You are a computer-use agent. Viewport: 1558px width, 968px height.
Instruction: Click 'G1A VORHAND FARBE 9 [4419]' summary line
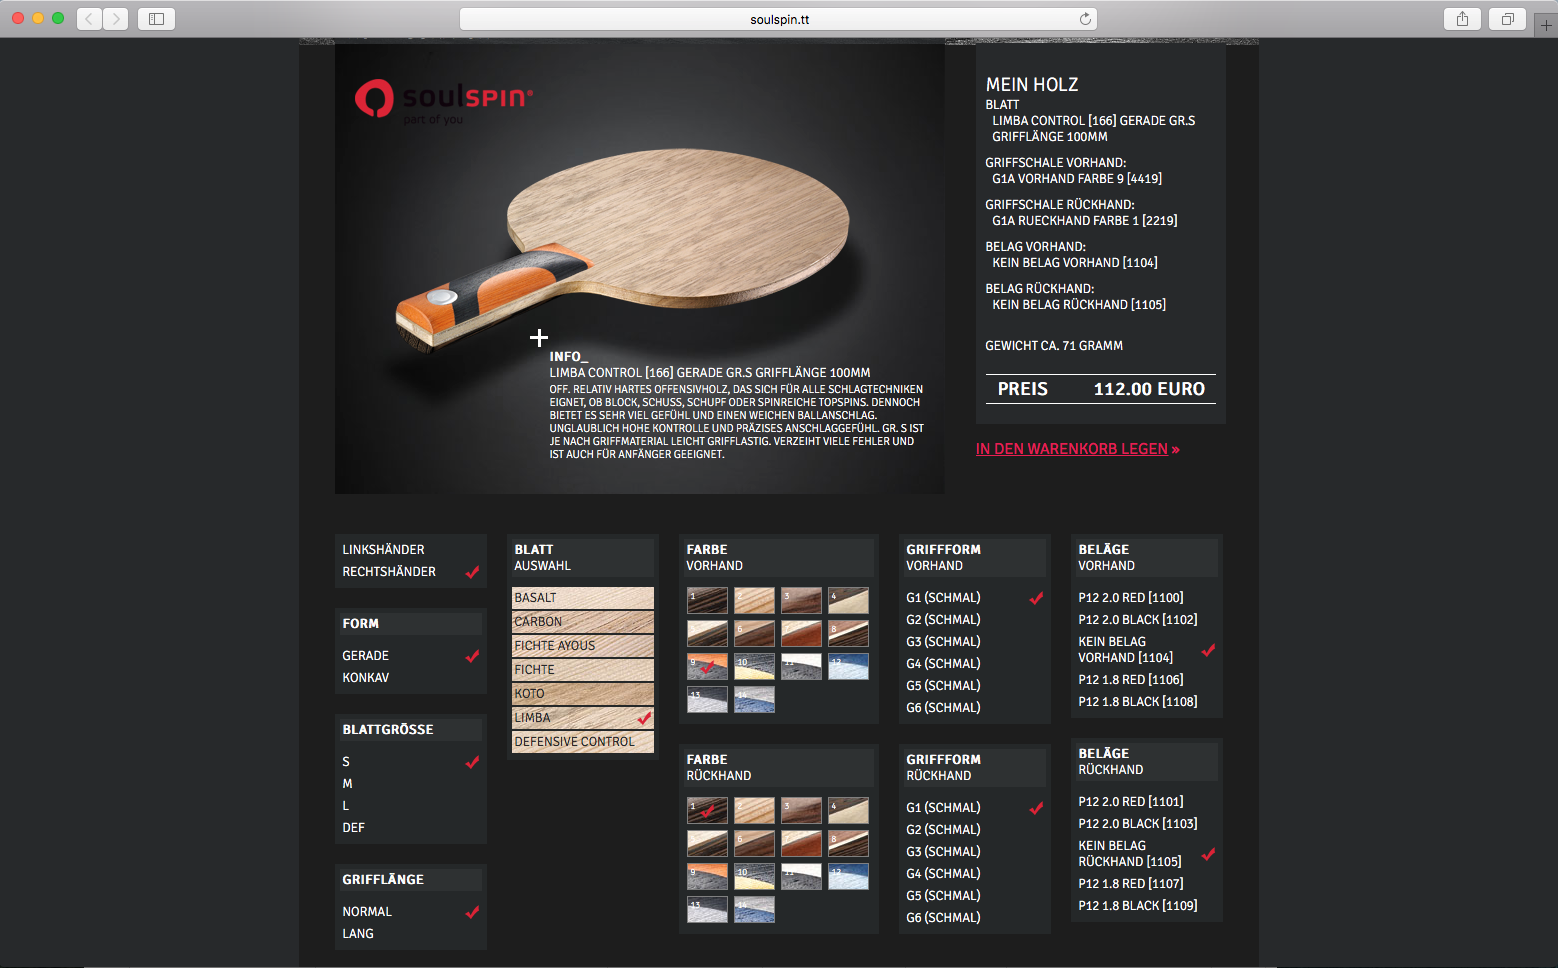tap(1077, 179)
